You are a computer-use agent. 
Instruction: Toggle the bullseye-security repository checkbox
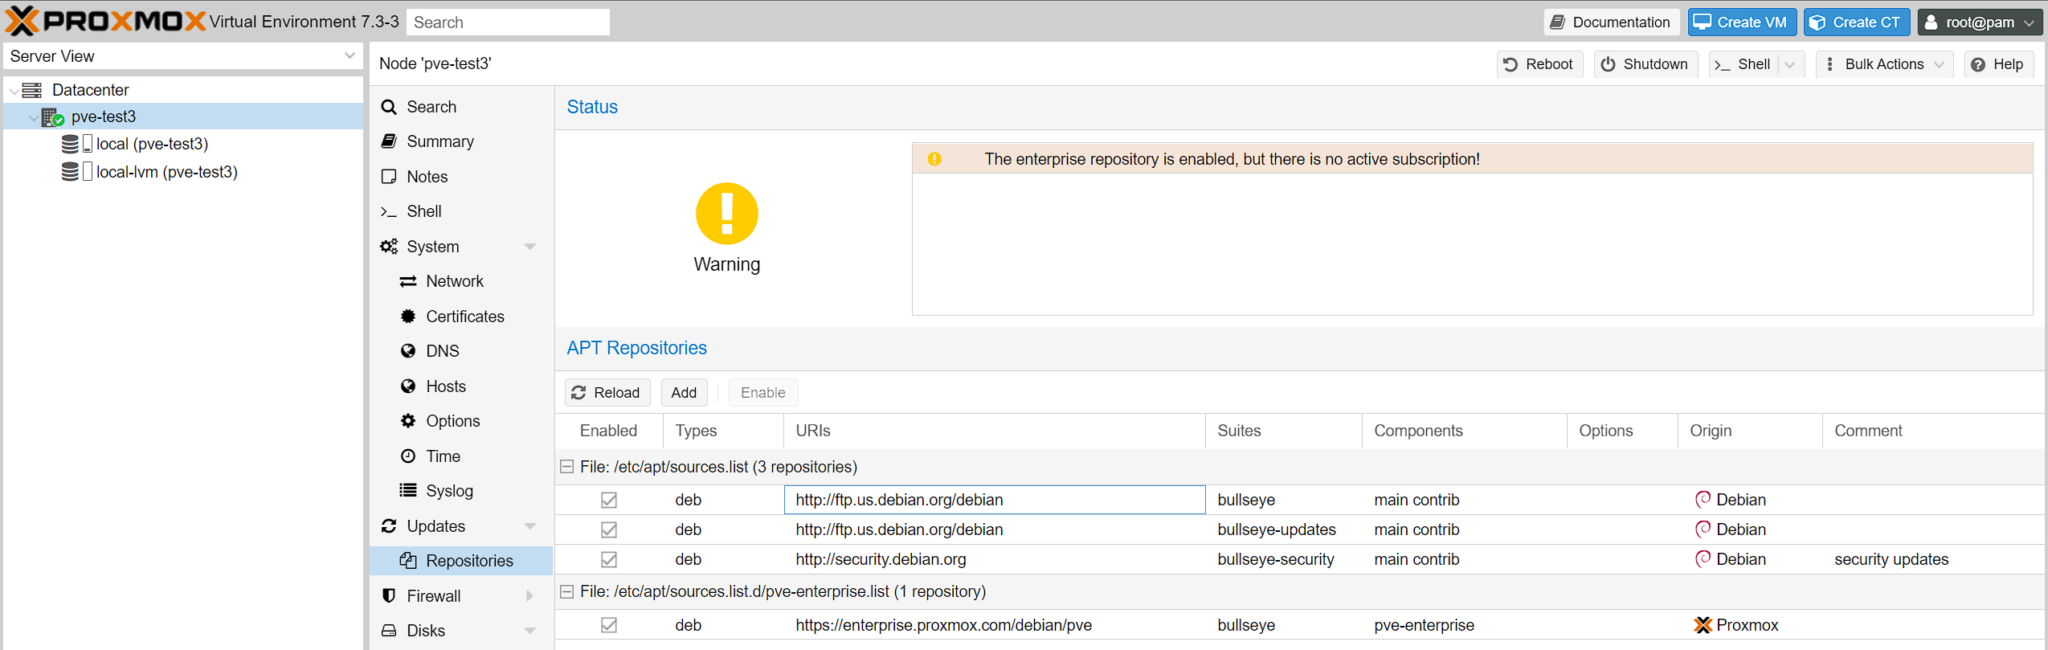(609, 560)
